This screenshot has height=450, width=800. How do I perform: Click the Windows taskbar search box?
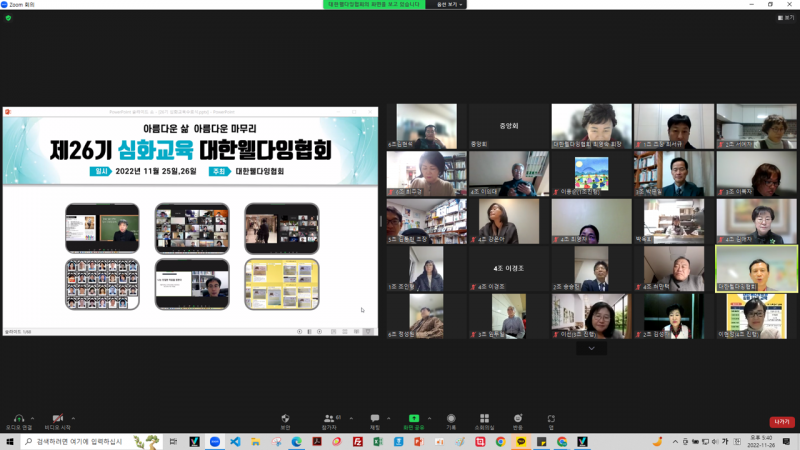(x=75, y=441)
